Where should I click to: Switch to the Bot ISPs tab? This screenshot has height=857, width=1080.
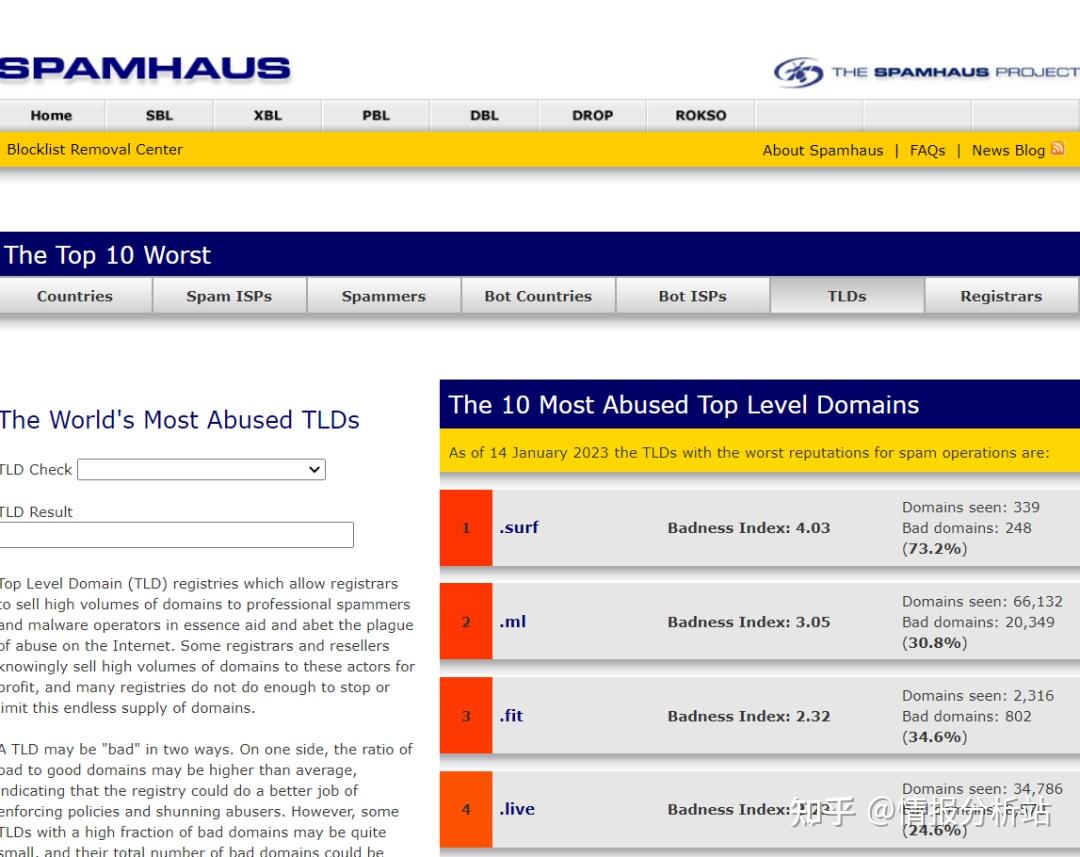click(692, 296)
